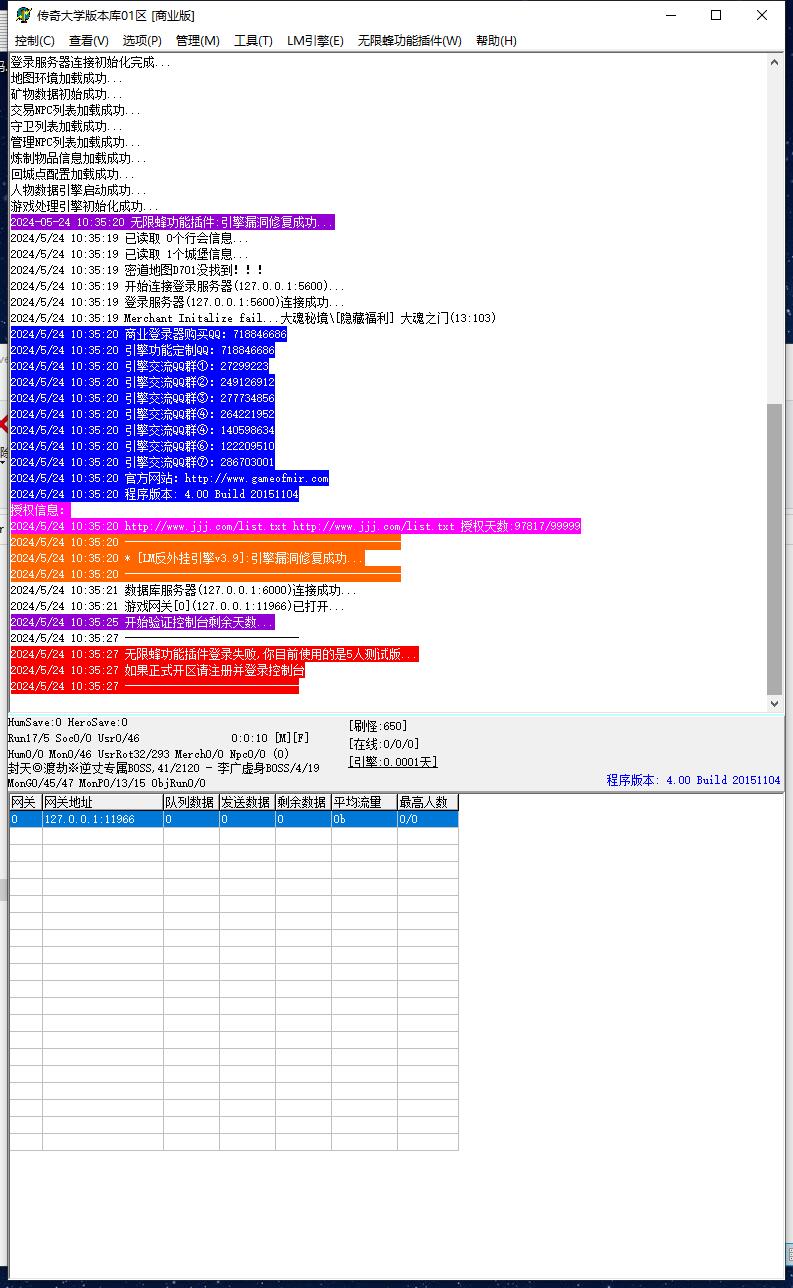Open the 查看(V) menu
The height and width of the screenshot is (1288, 793).
[89, 40]
